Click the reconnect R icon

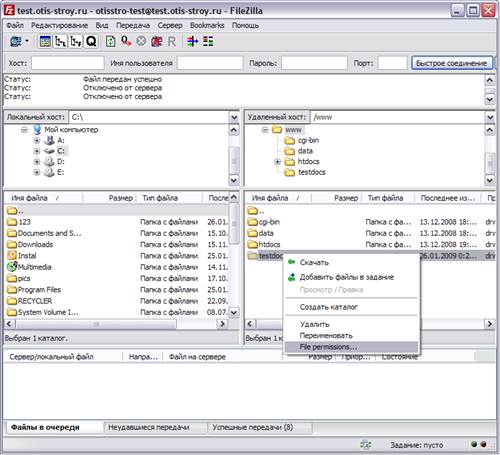(x=171, y=41)
